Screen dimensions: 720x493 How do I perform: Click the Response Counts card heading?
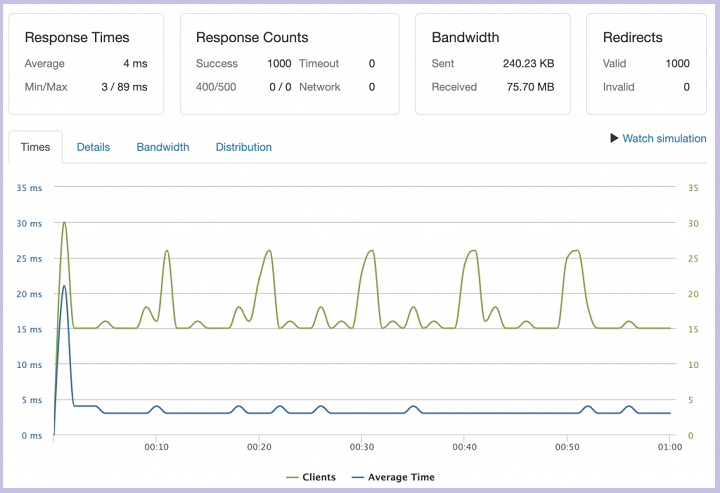[x=252, y=37]
